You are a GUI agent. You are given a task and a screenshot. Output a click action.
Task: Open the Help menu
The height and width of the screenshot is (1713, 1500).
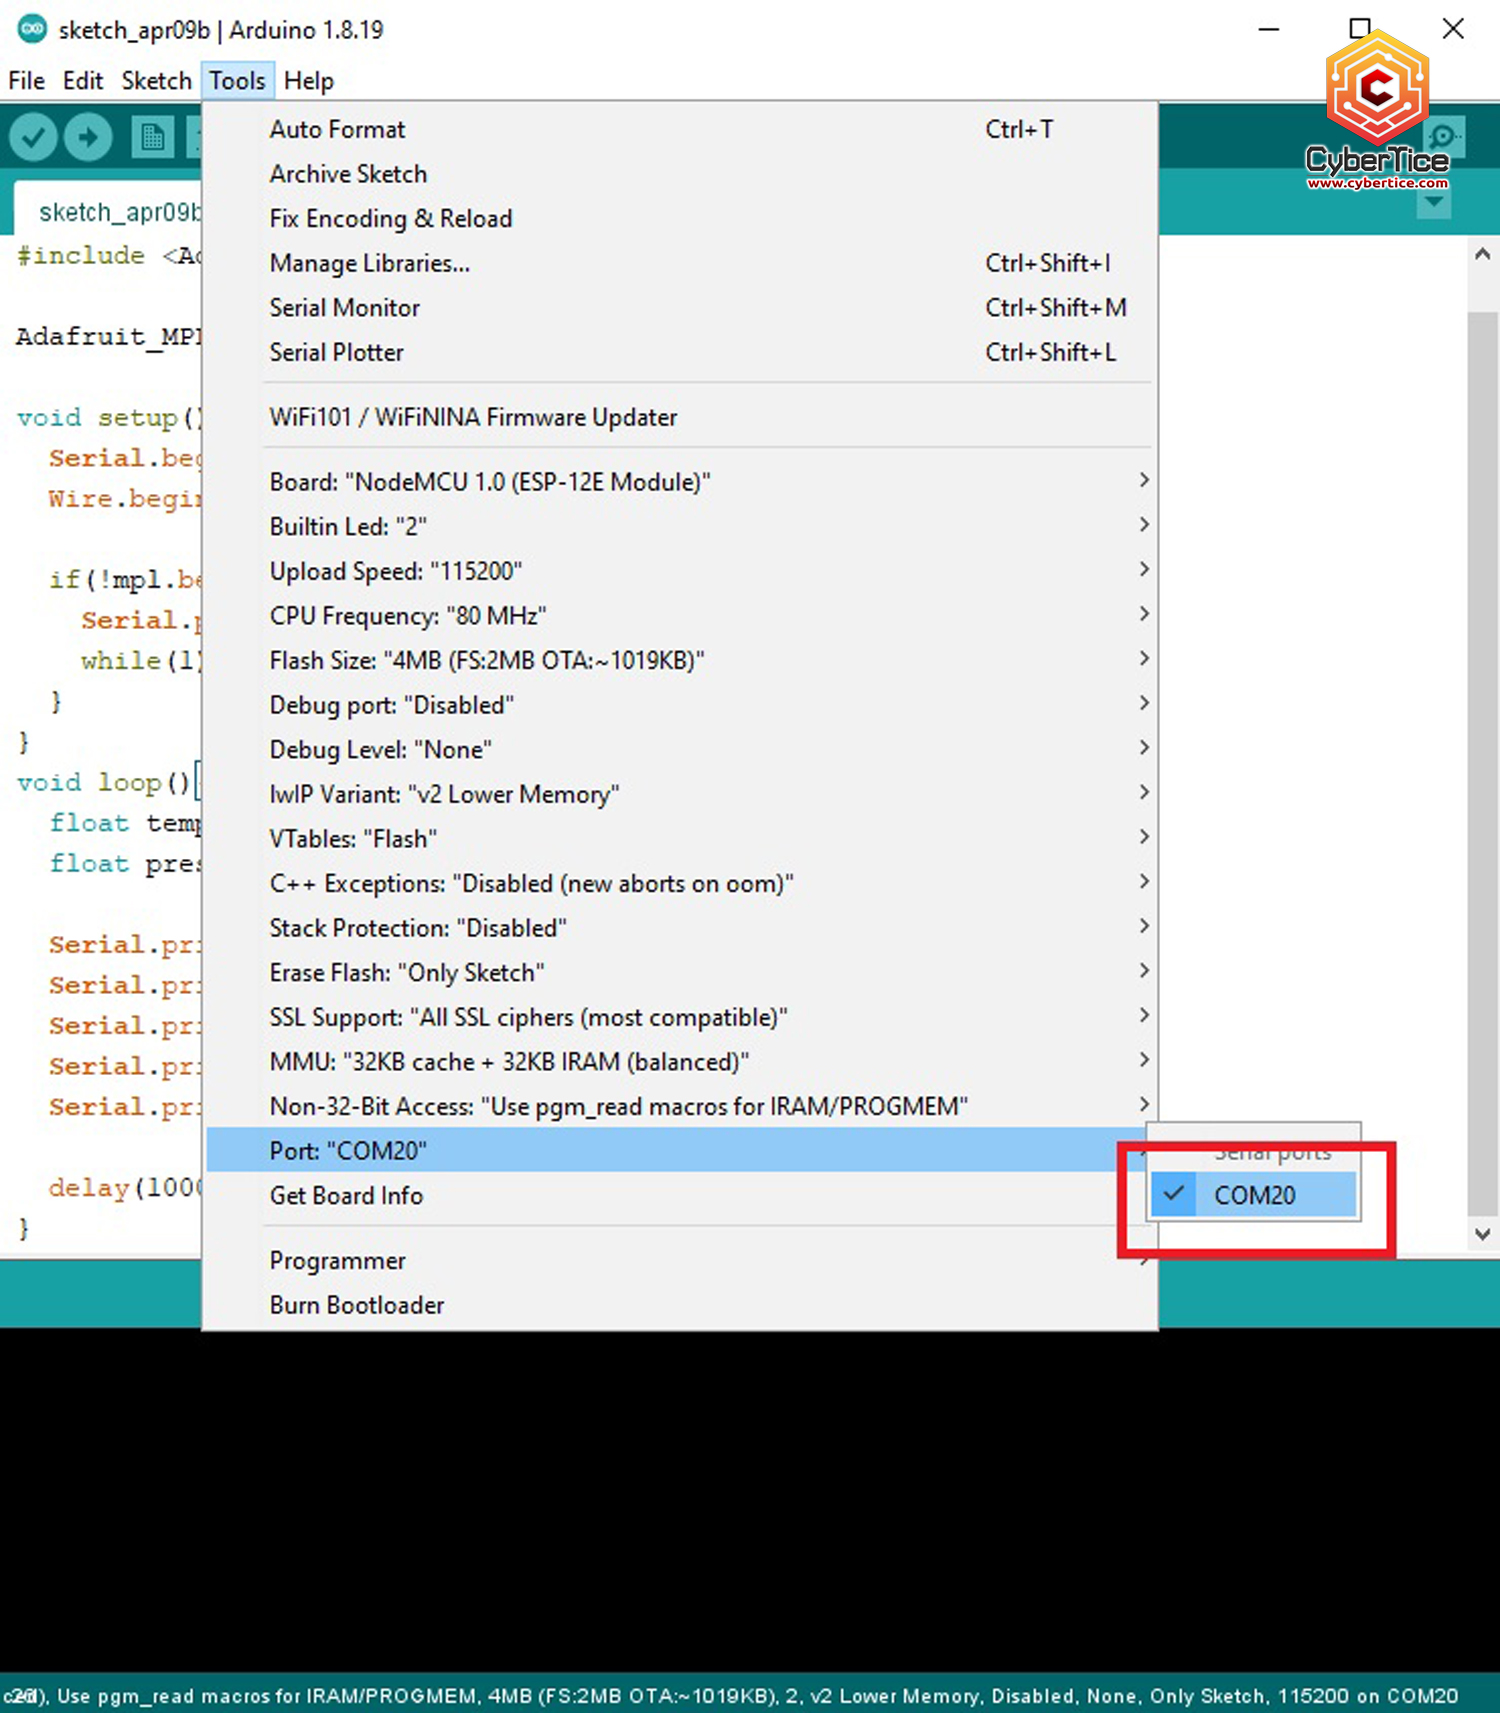308,81
